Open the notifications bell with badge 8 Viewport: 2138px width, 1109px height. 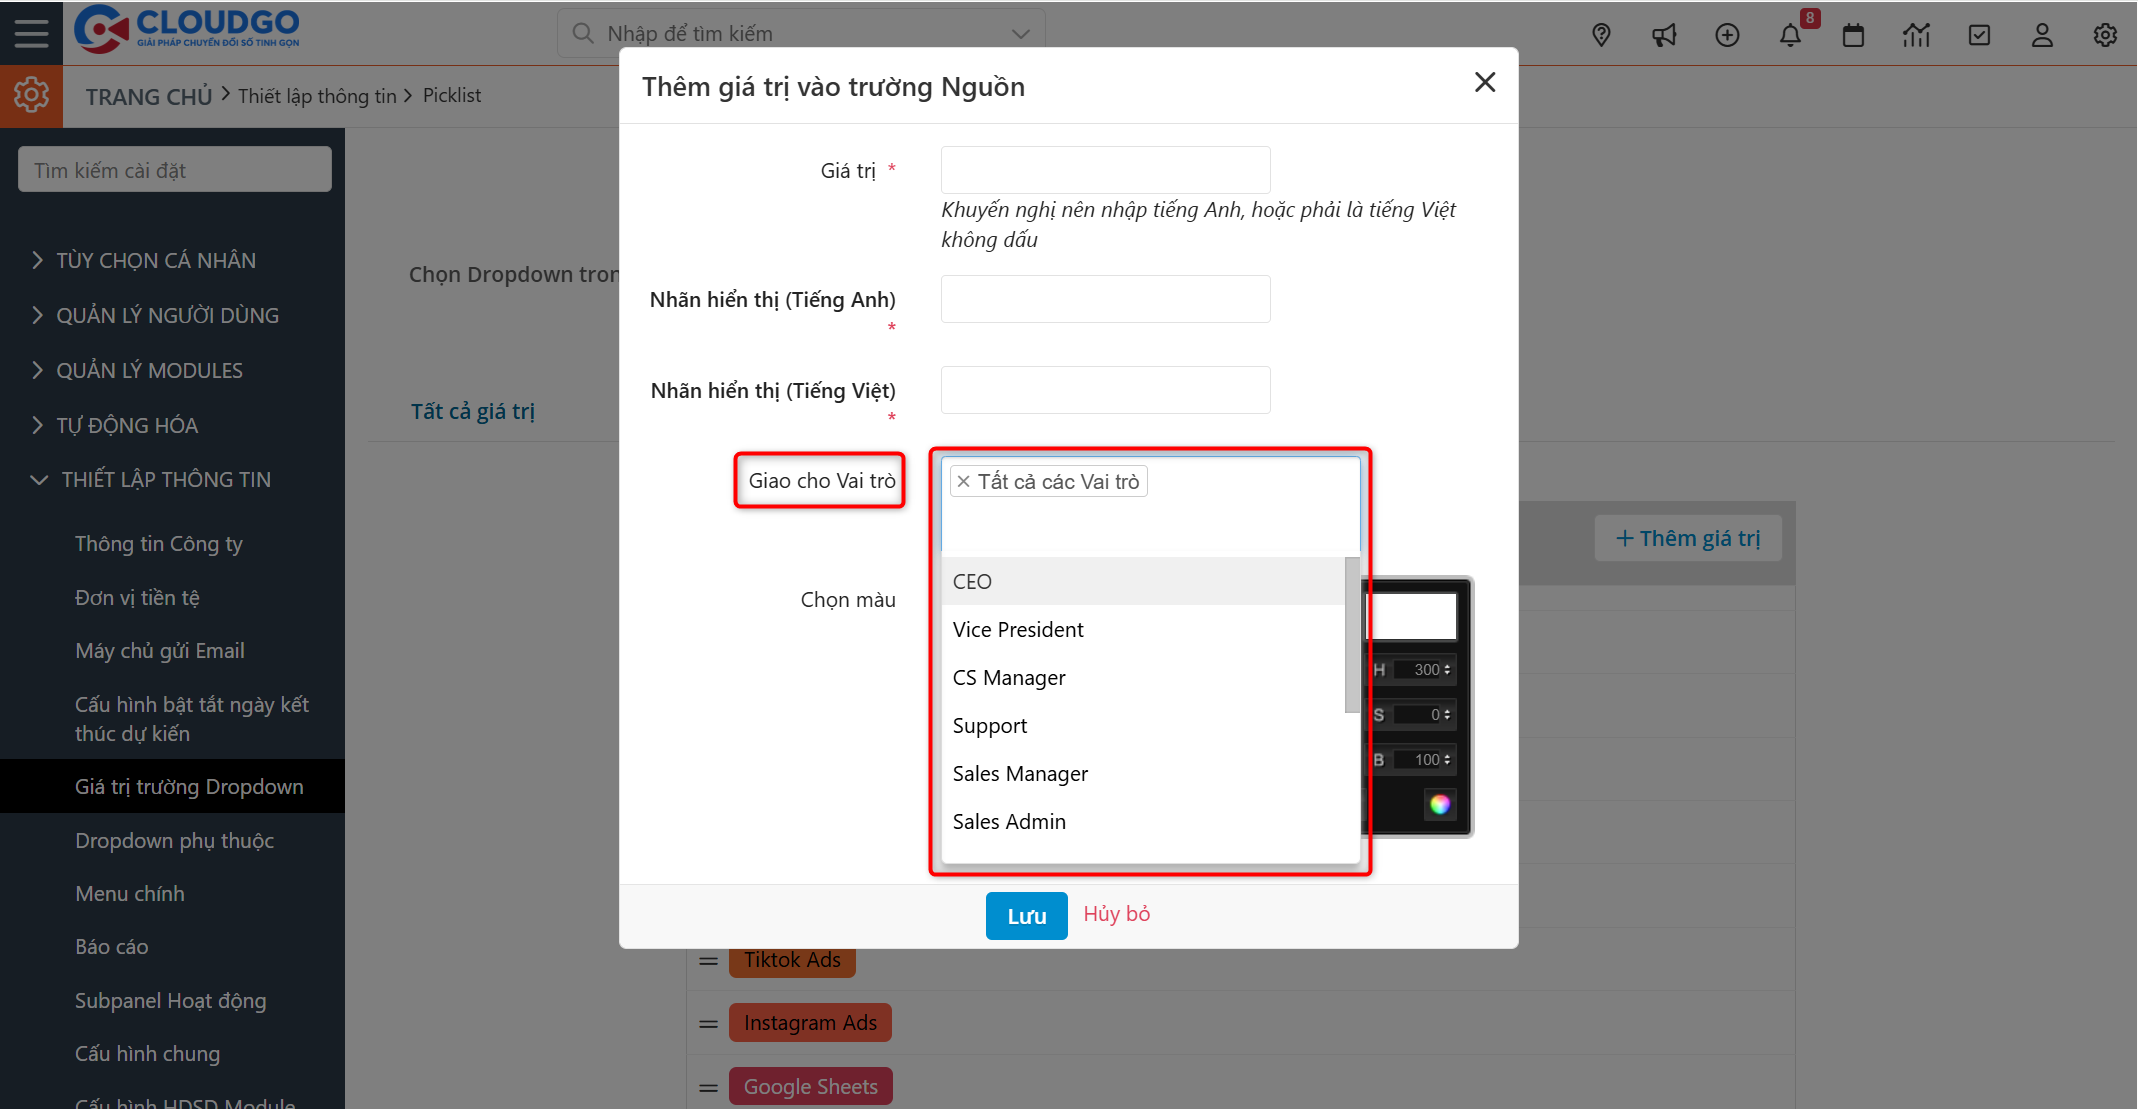(1791, 35)
